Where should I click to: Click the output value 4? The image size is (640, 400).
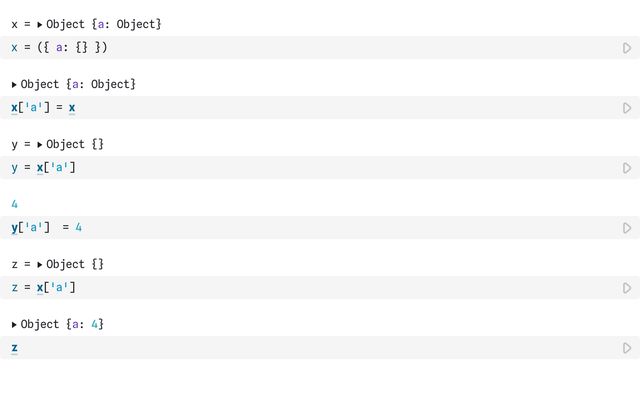[14, 204]
